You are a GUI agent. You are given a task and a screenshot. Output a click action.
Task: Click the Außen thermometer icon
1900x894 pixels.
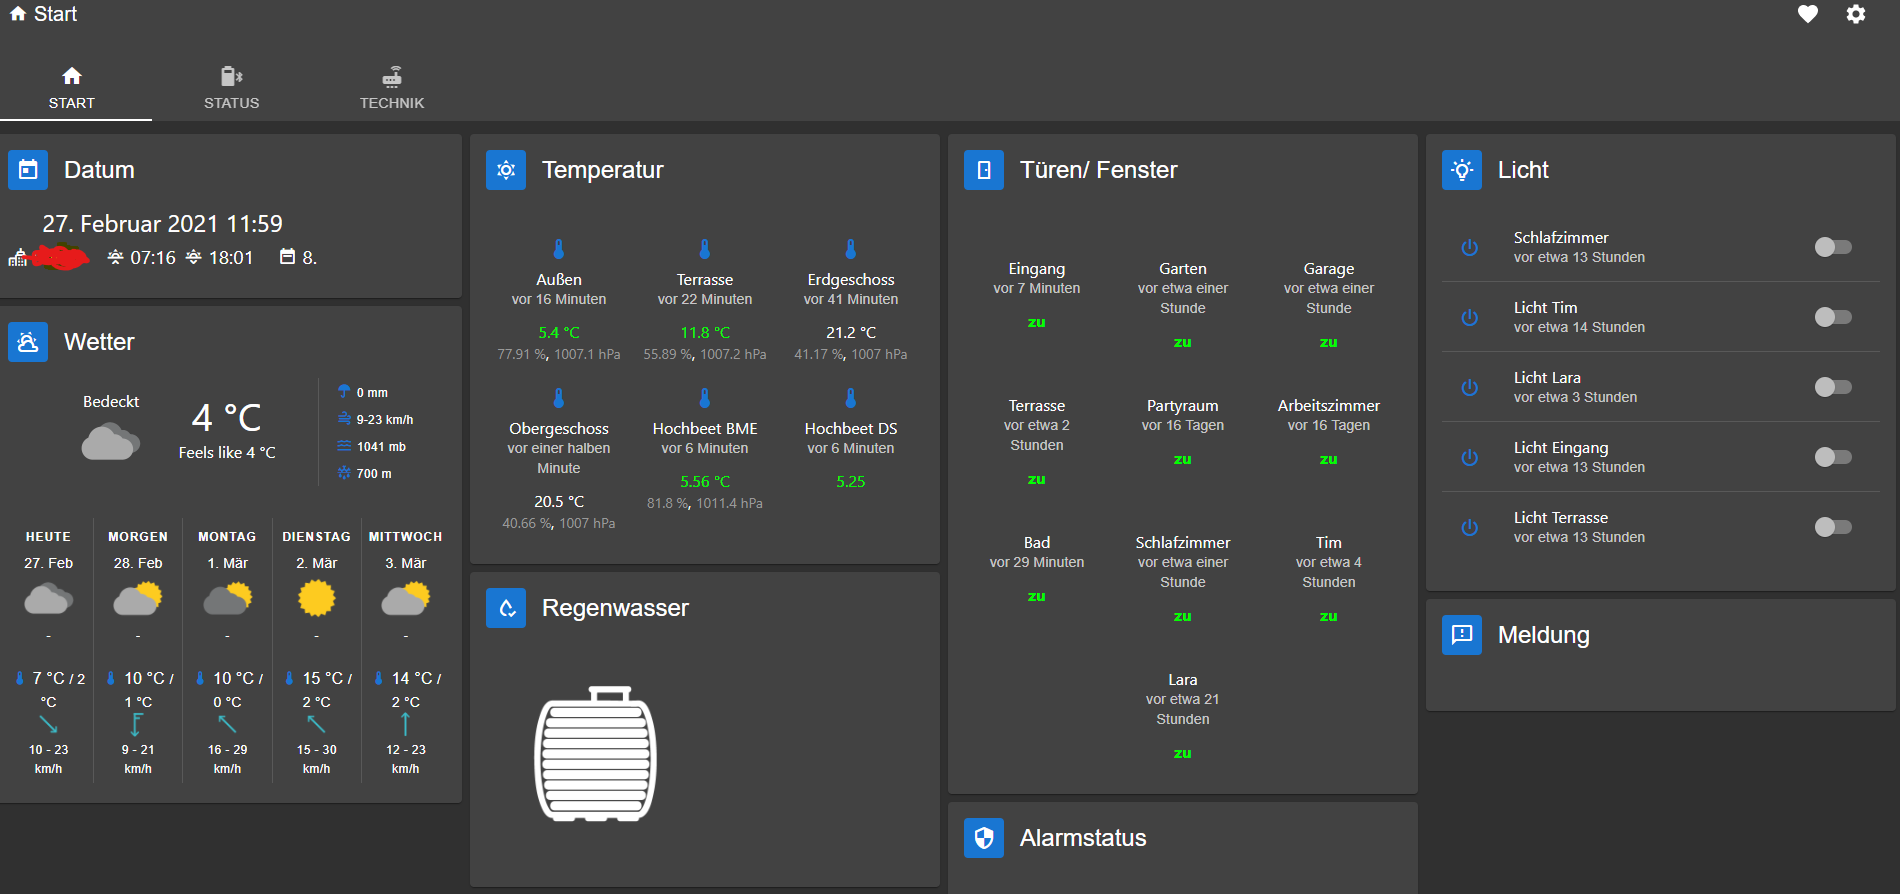tap(559, 249)
